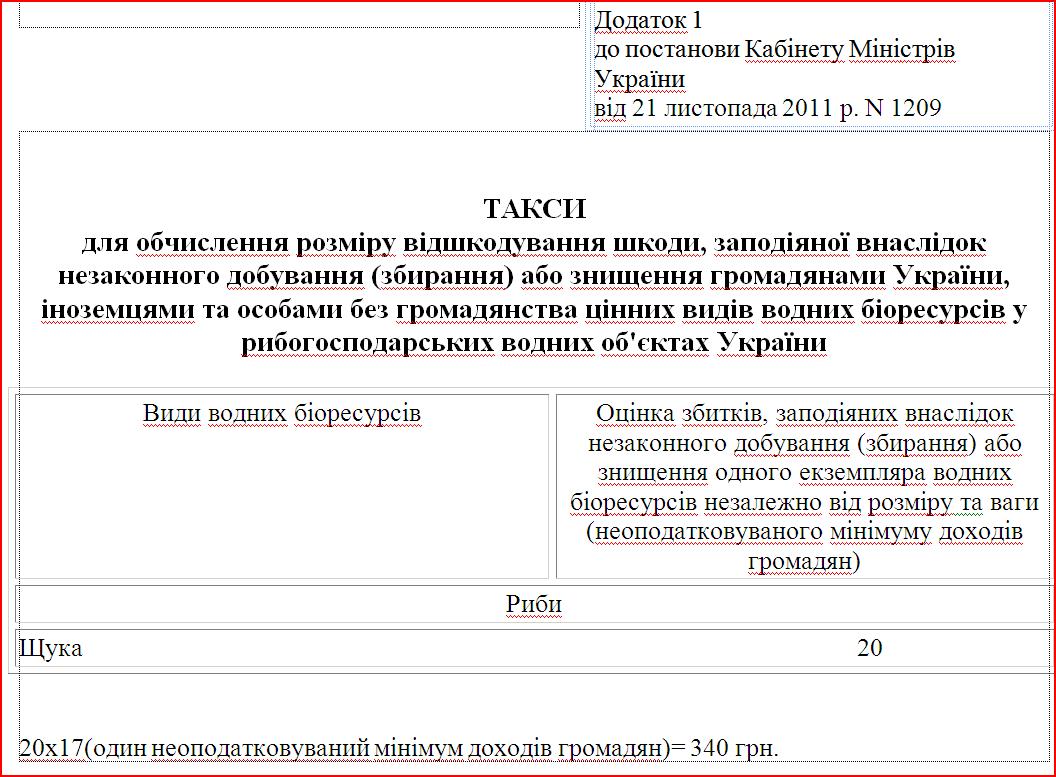Click line "біоресурсів незалежно від розміру та ваги"

point(804,502)
